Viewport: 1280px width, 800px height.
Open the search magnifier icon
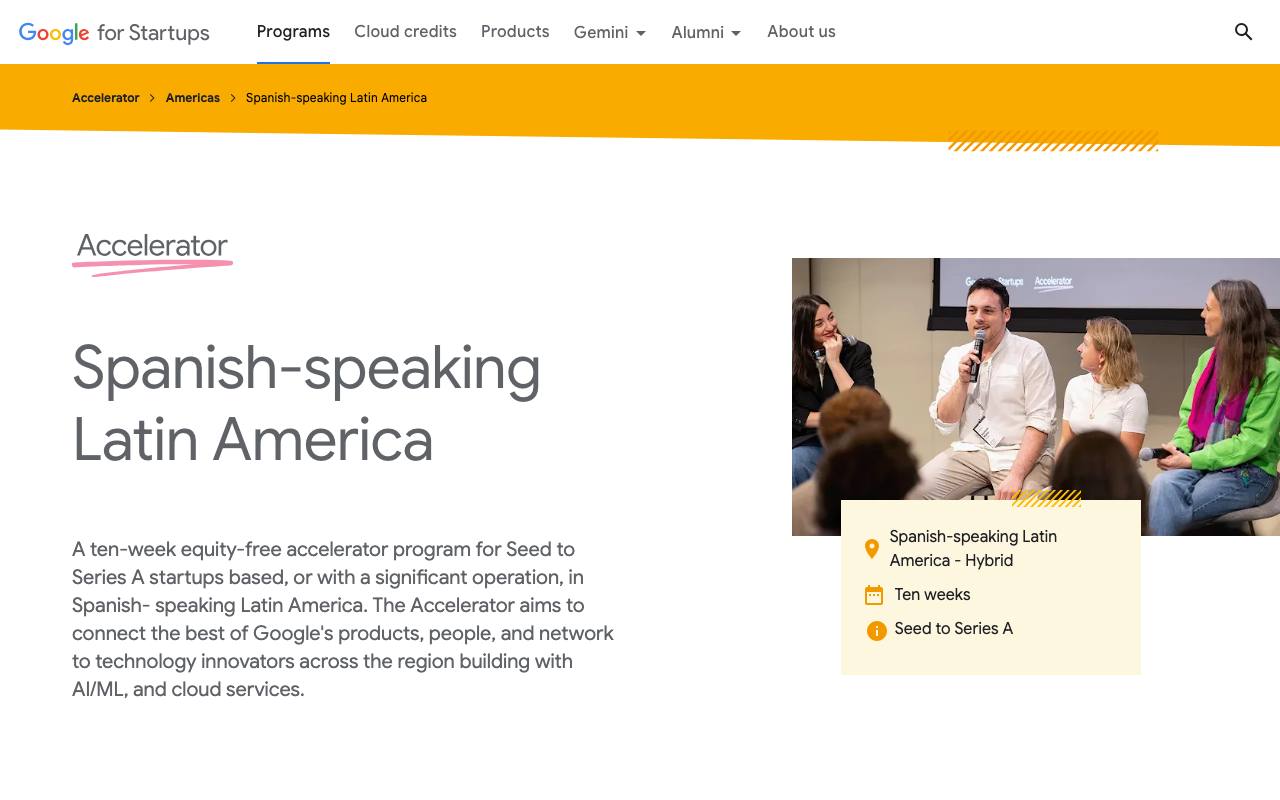coord(1243,32)
